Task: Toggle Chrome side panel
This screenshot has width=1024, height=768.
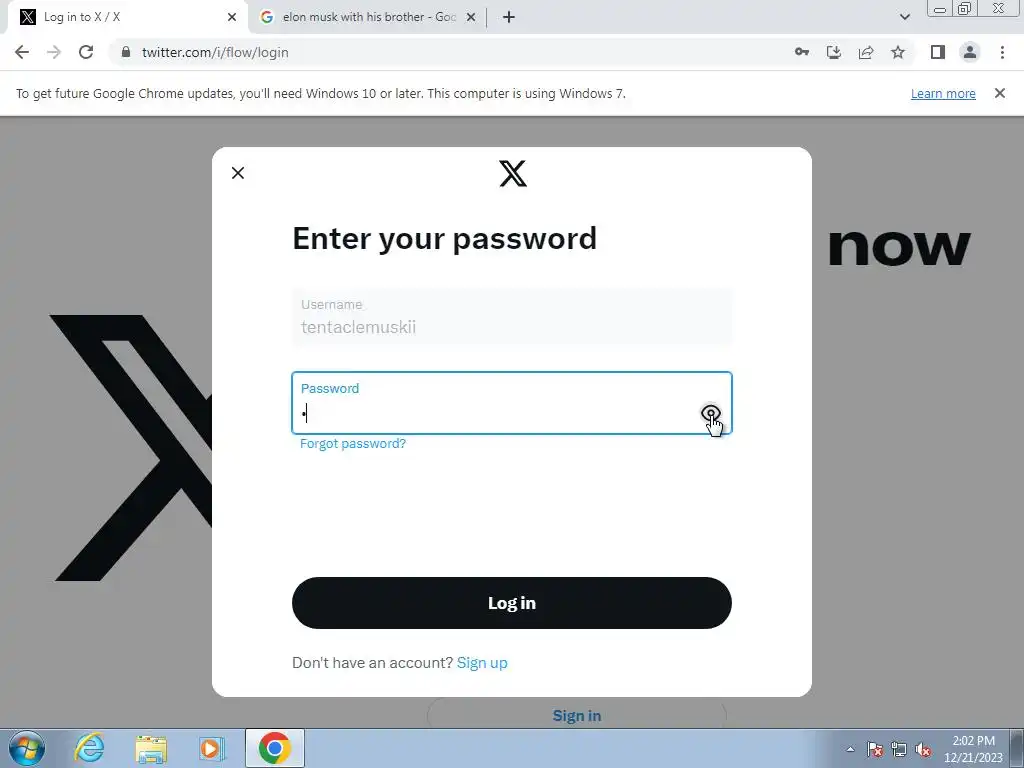Action: (938, 52)
